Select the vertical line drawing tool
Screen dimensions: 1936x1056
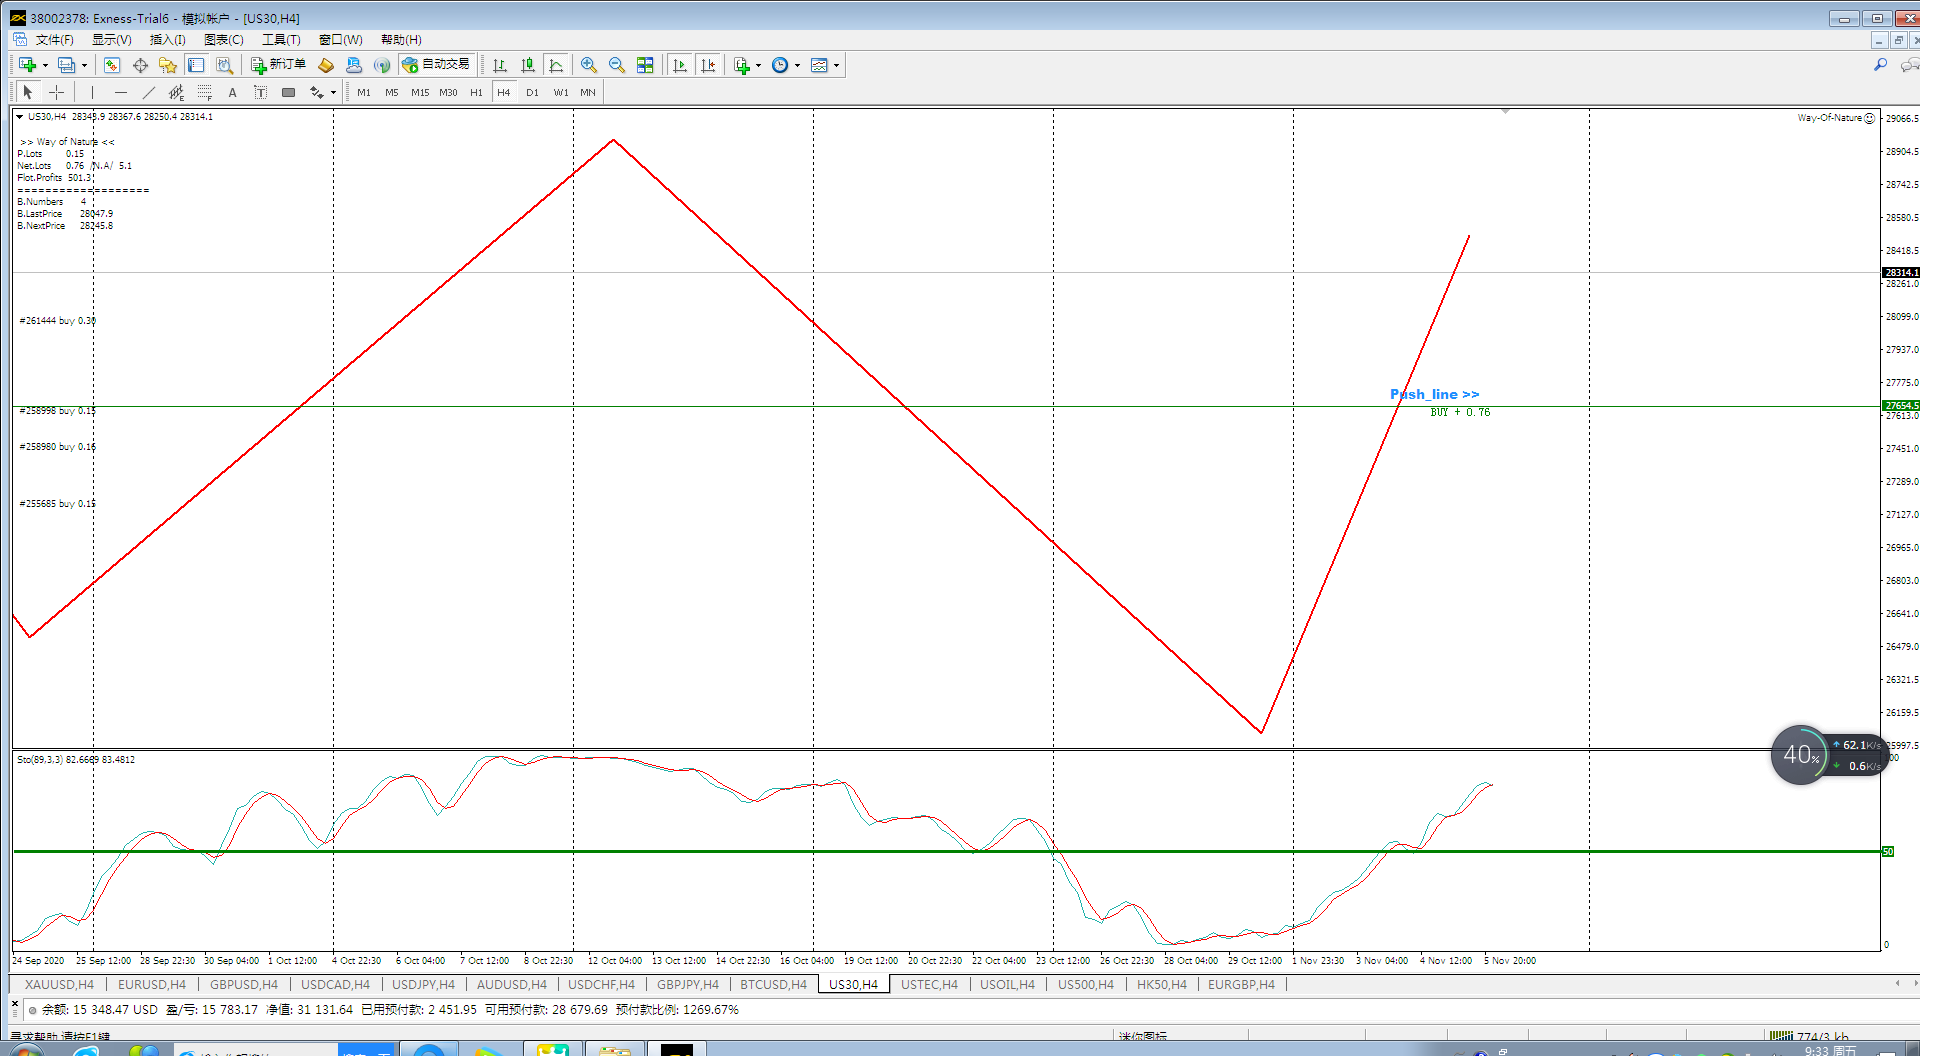92,93
